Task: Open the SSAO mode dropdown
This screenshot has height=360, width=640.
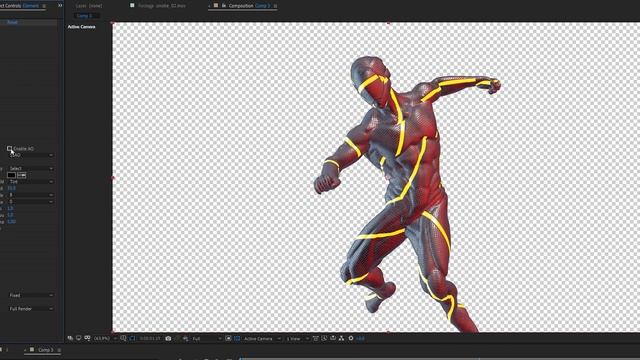Action: click(x=31, y=155)
